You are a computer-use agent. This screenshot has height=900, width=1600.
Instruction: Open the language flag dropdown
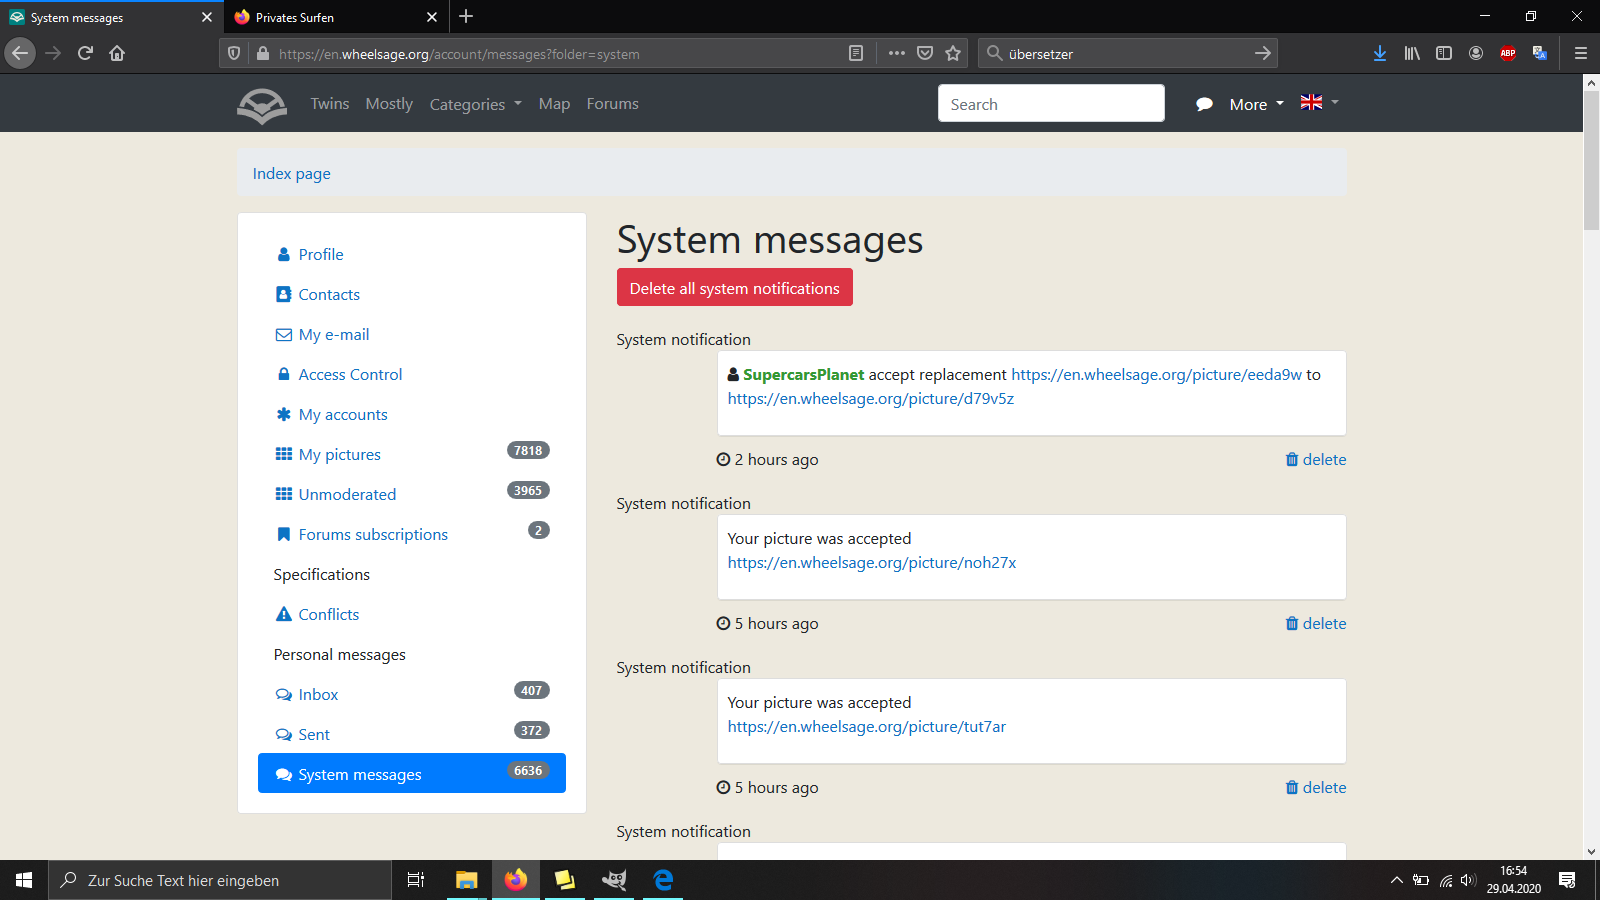point(1319,102)
